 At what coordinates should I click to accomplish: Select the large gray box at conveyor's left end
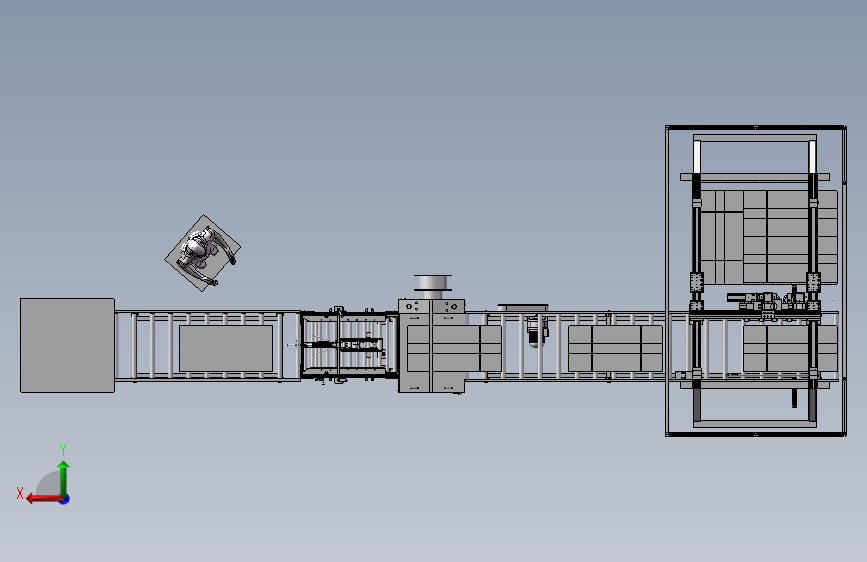click(67, 345)
